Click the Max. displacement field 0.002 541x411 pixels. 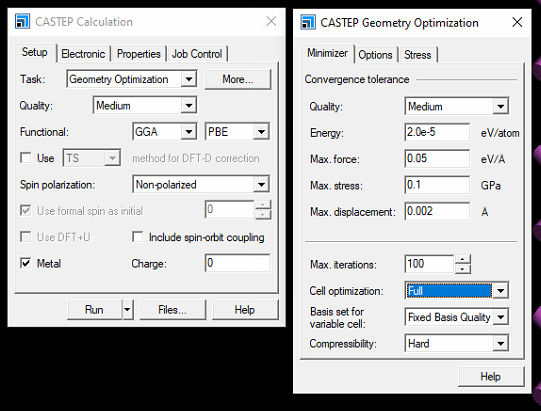437,212
